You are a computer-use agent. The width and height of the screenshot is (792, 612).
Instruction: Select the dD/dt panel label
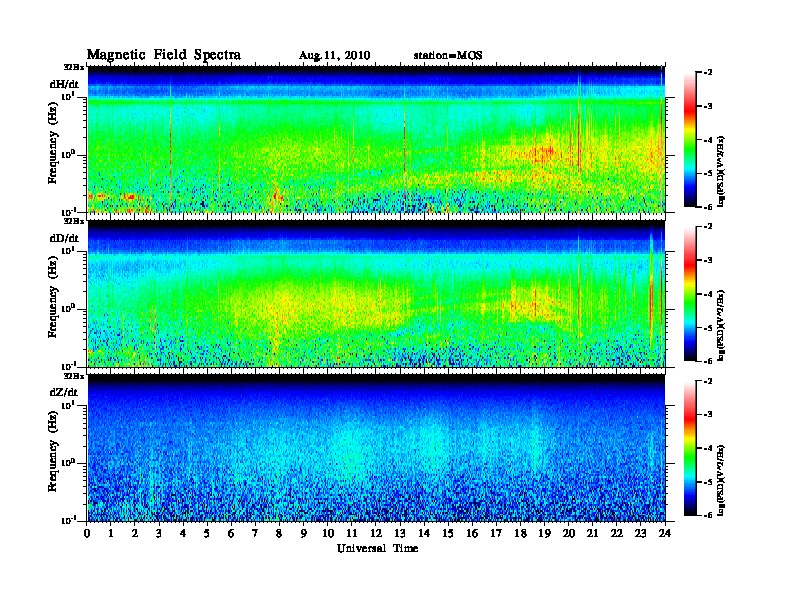click(x=64, y=238)
